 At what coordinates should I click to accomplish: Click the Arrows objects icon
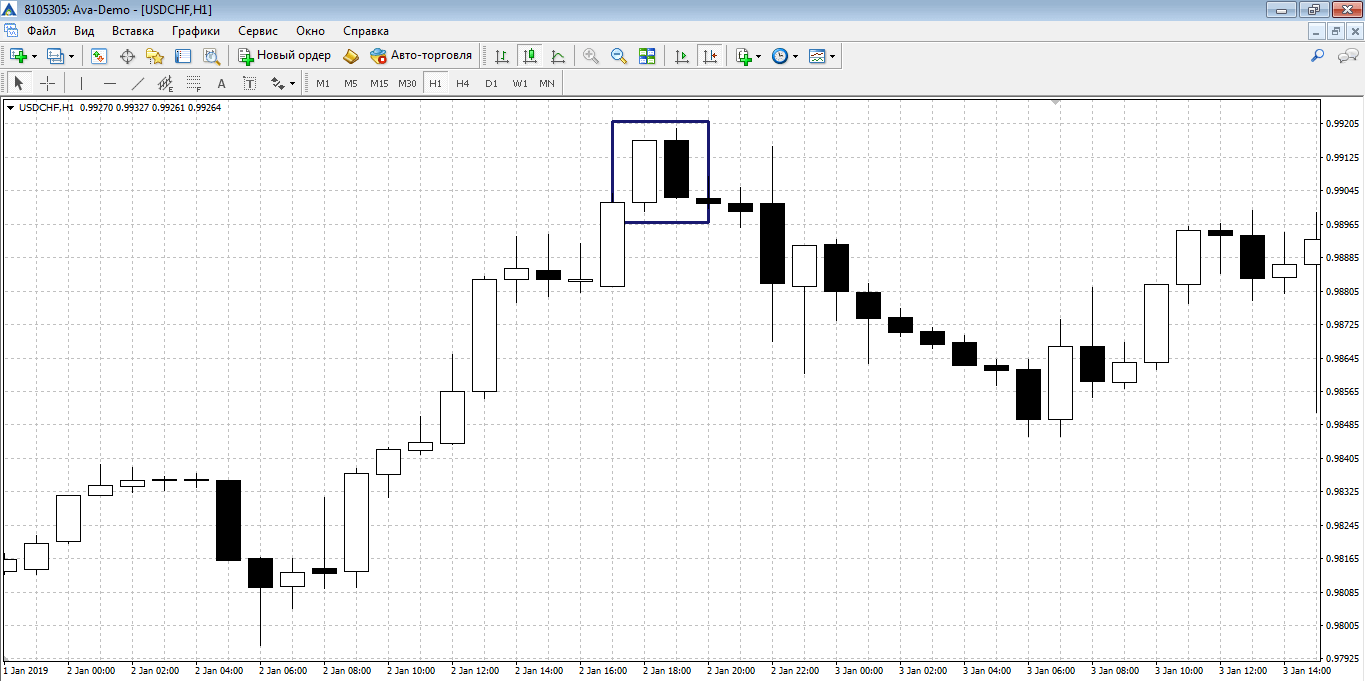tap(277, 83)
